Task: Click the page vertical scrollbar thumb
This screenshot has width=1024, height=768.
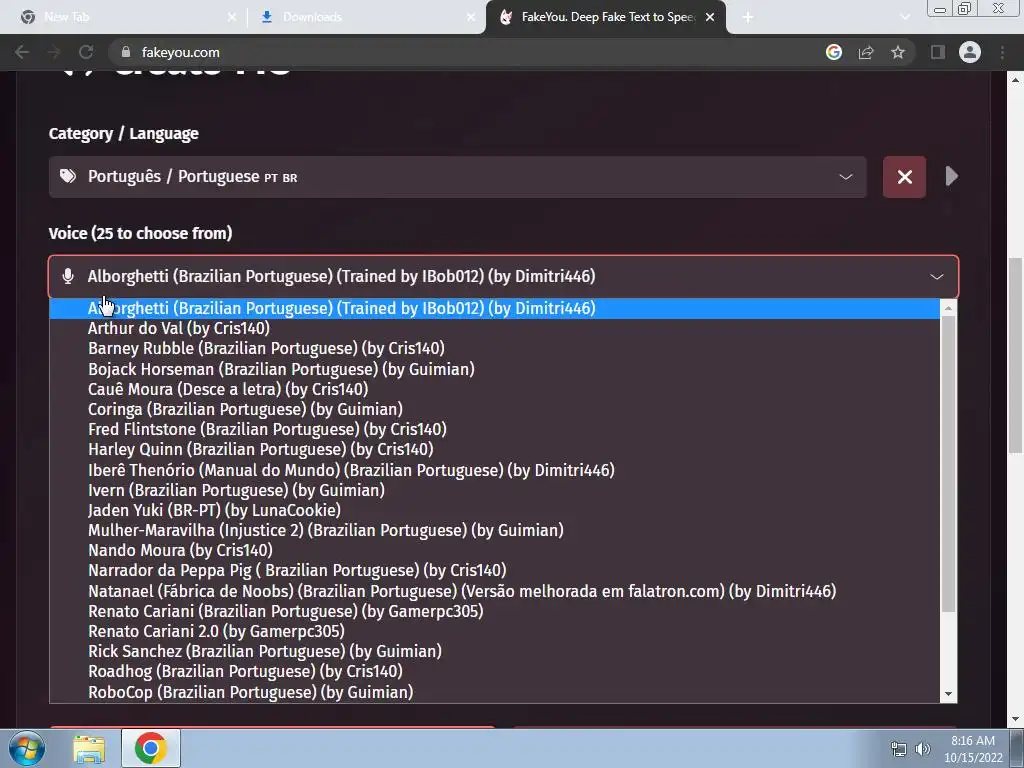Action: (1015, 355)
